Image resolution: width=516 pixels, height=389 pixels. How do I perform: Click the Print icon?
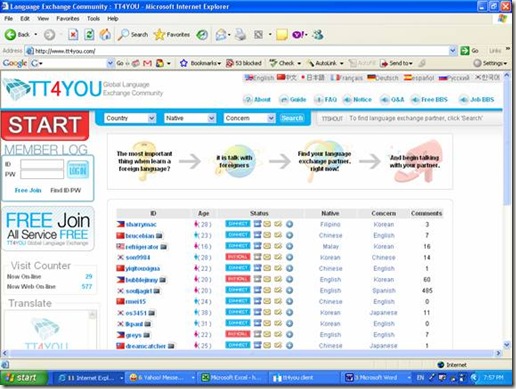tap(241, 34)
